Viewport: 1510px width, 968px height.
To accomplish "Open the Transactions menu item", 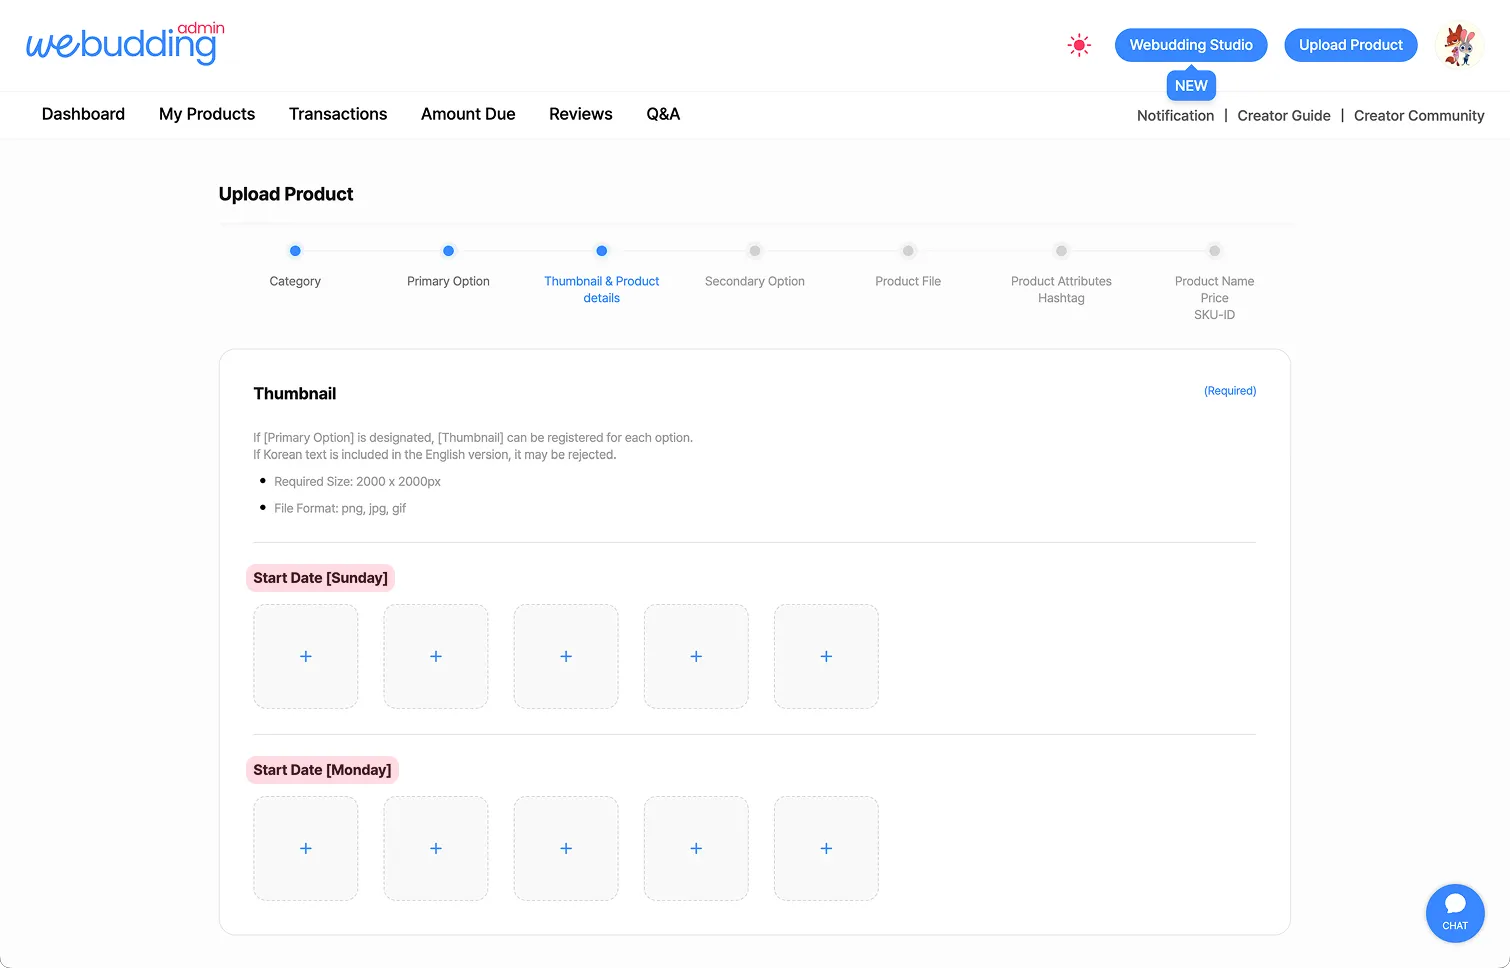I will pos(338,114).
